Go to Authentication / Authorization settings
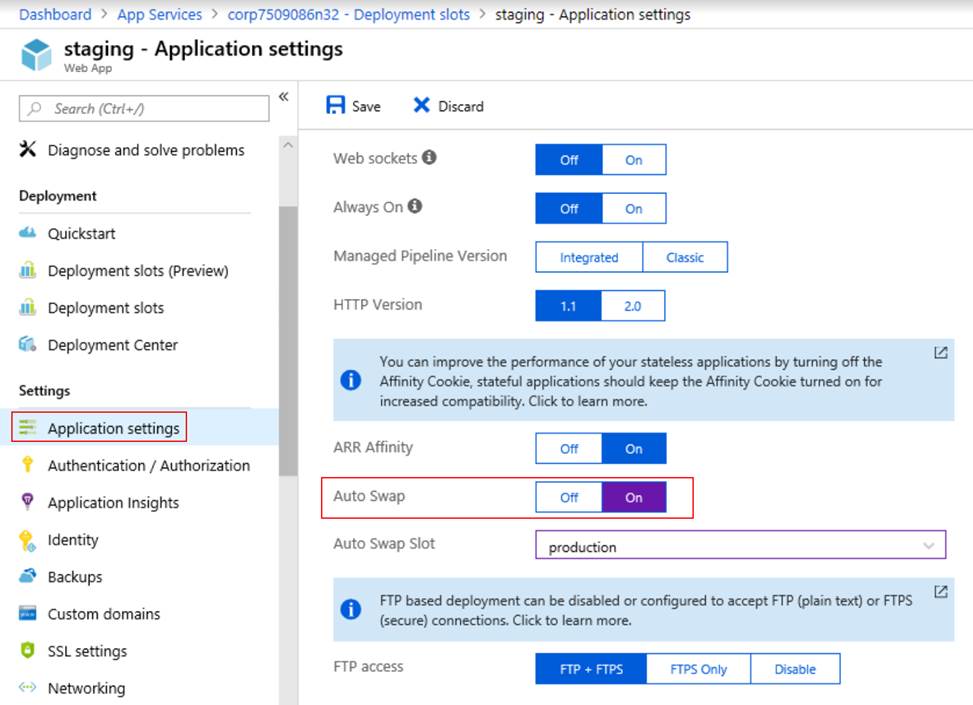The height and width of the screenshot is (705, 973). pyautogui.click(x=148, y=465)
